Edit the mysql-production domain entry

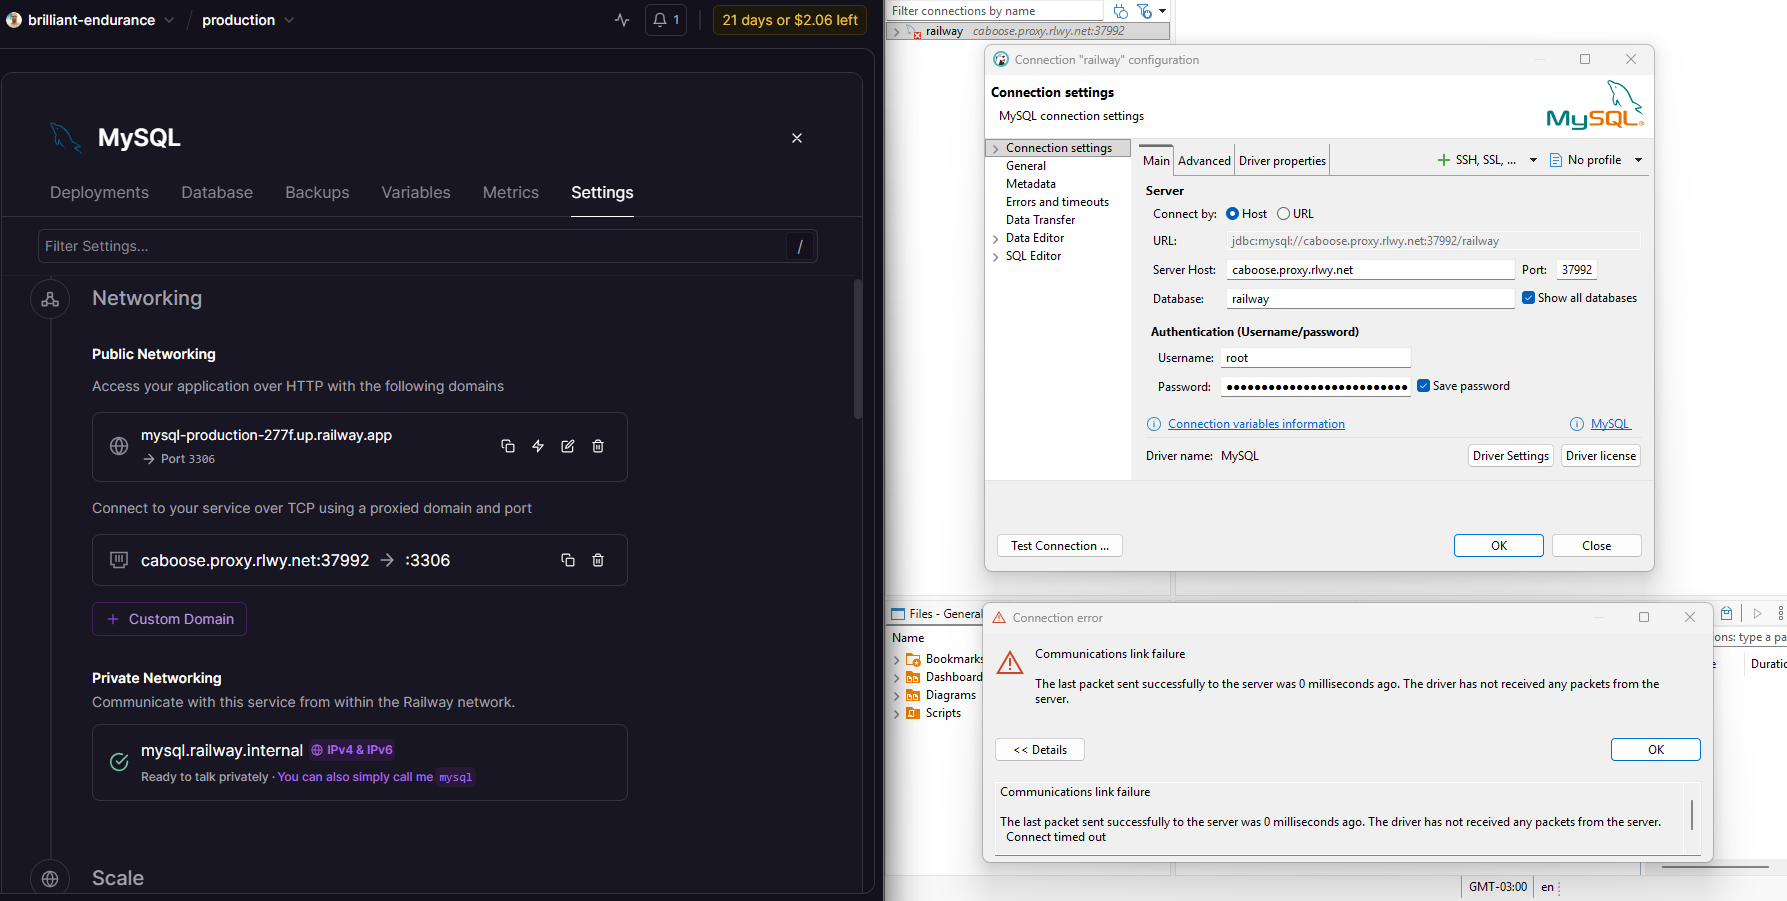coord(568,446)
